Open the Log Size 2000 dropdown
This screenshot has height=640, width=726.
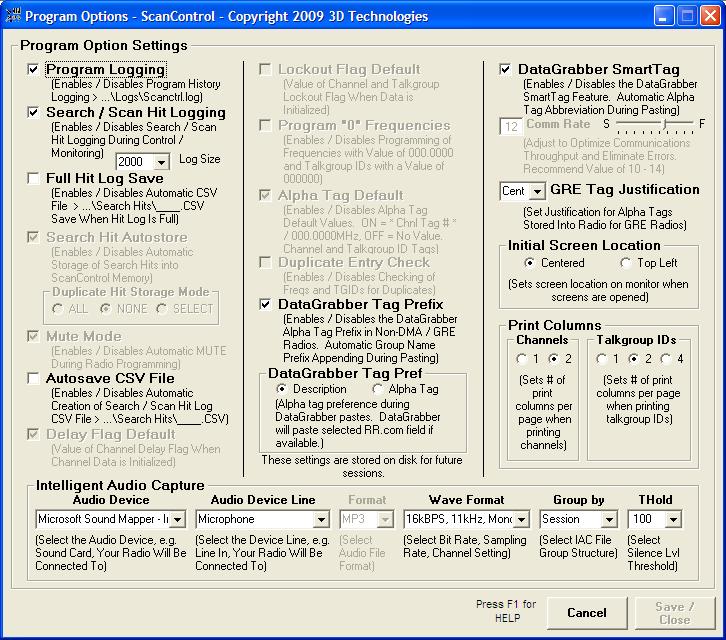[x=161, y=162]
